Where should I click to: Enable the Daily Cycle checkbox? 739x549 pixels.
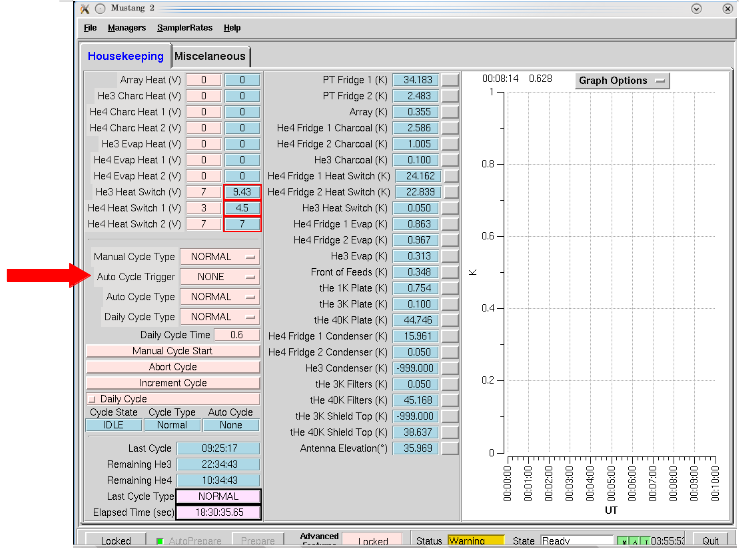point(92,400)
